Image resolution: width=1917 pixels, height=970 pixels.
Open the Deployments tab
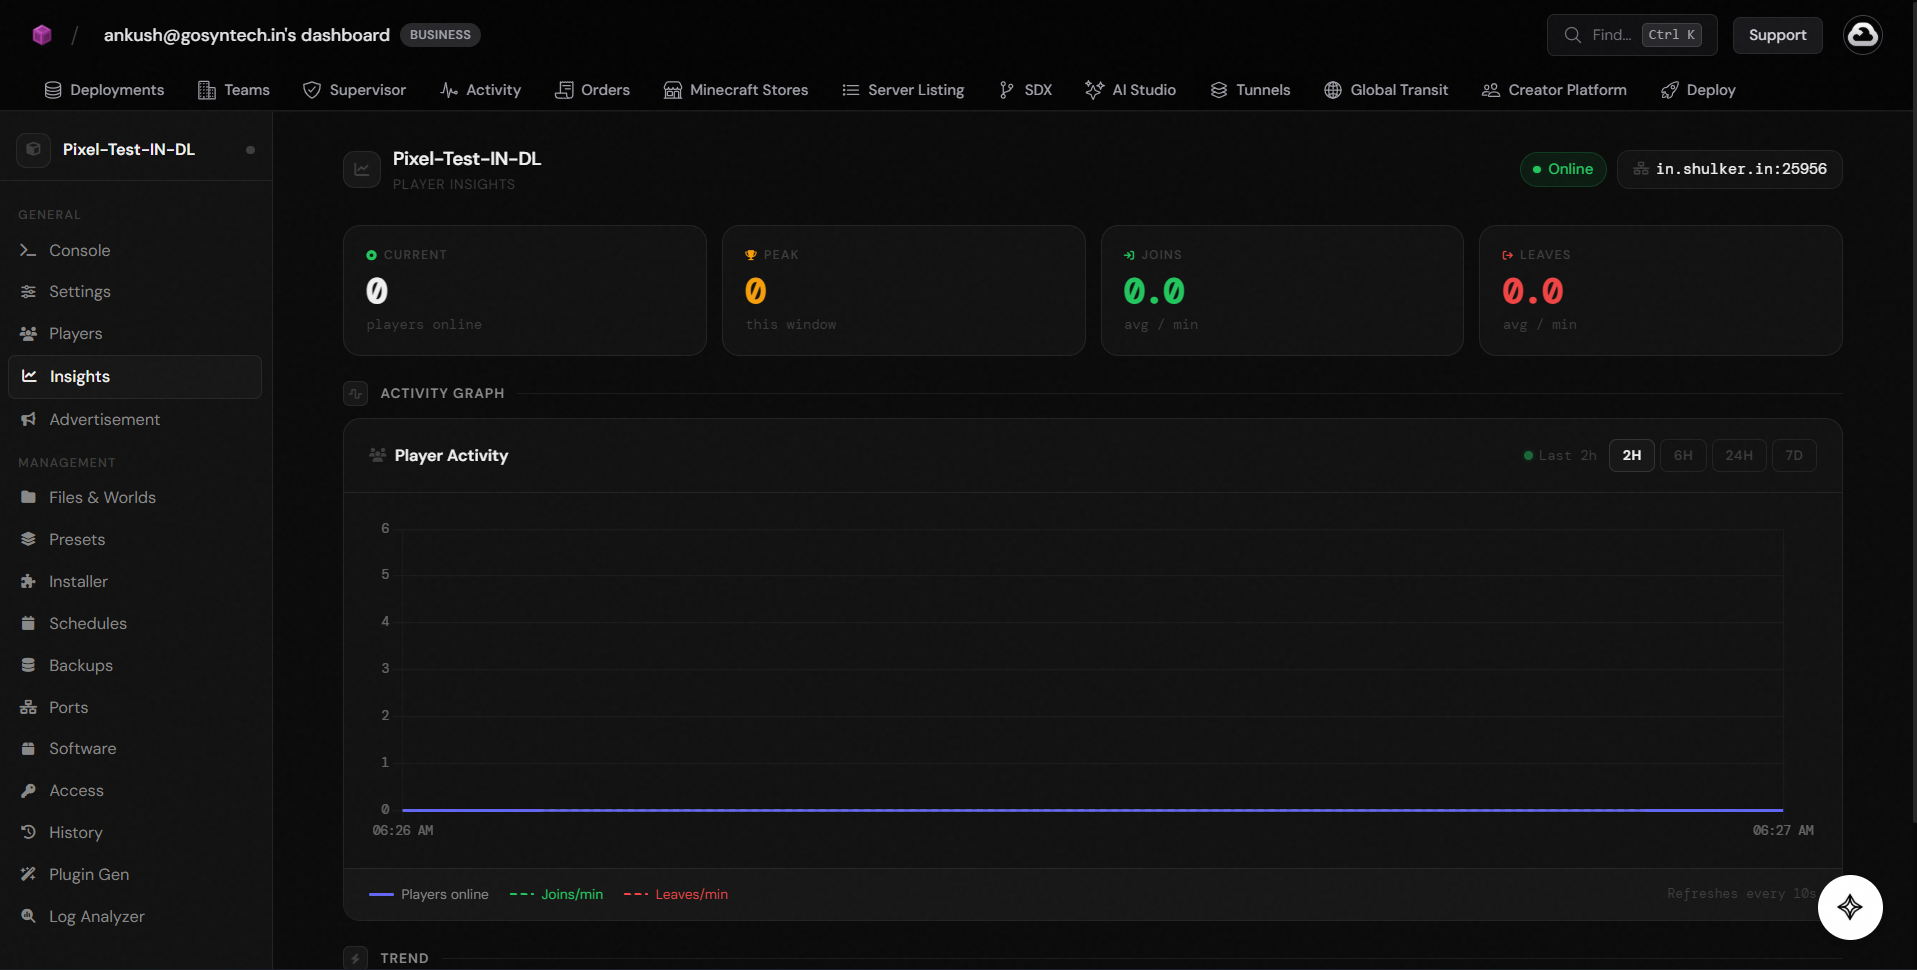click(104, 90)
